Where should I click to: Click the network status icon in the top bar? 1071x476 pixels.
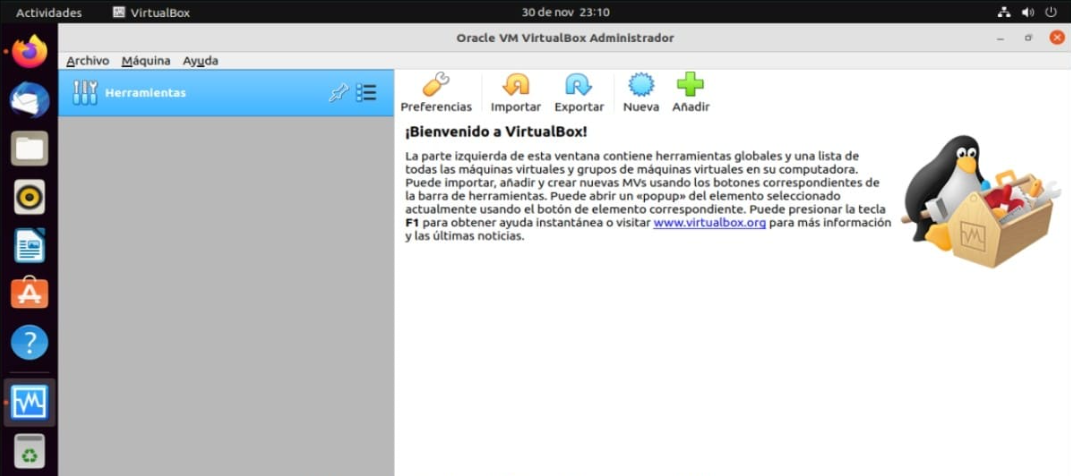[1004, 12]
